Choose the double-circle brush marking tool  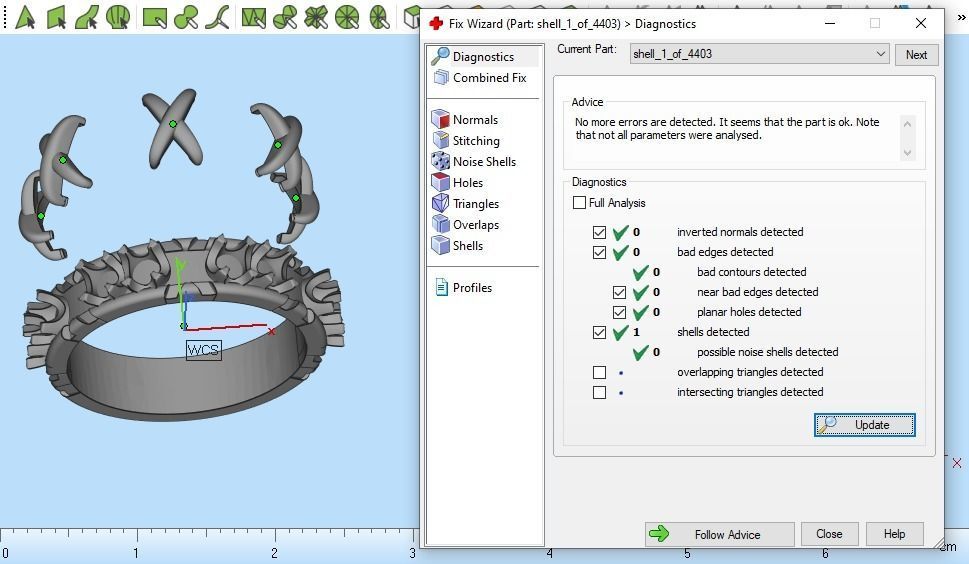tap(186, 17)
